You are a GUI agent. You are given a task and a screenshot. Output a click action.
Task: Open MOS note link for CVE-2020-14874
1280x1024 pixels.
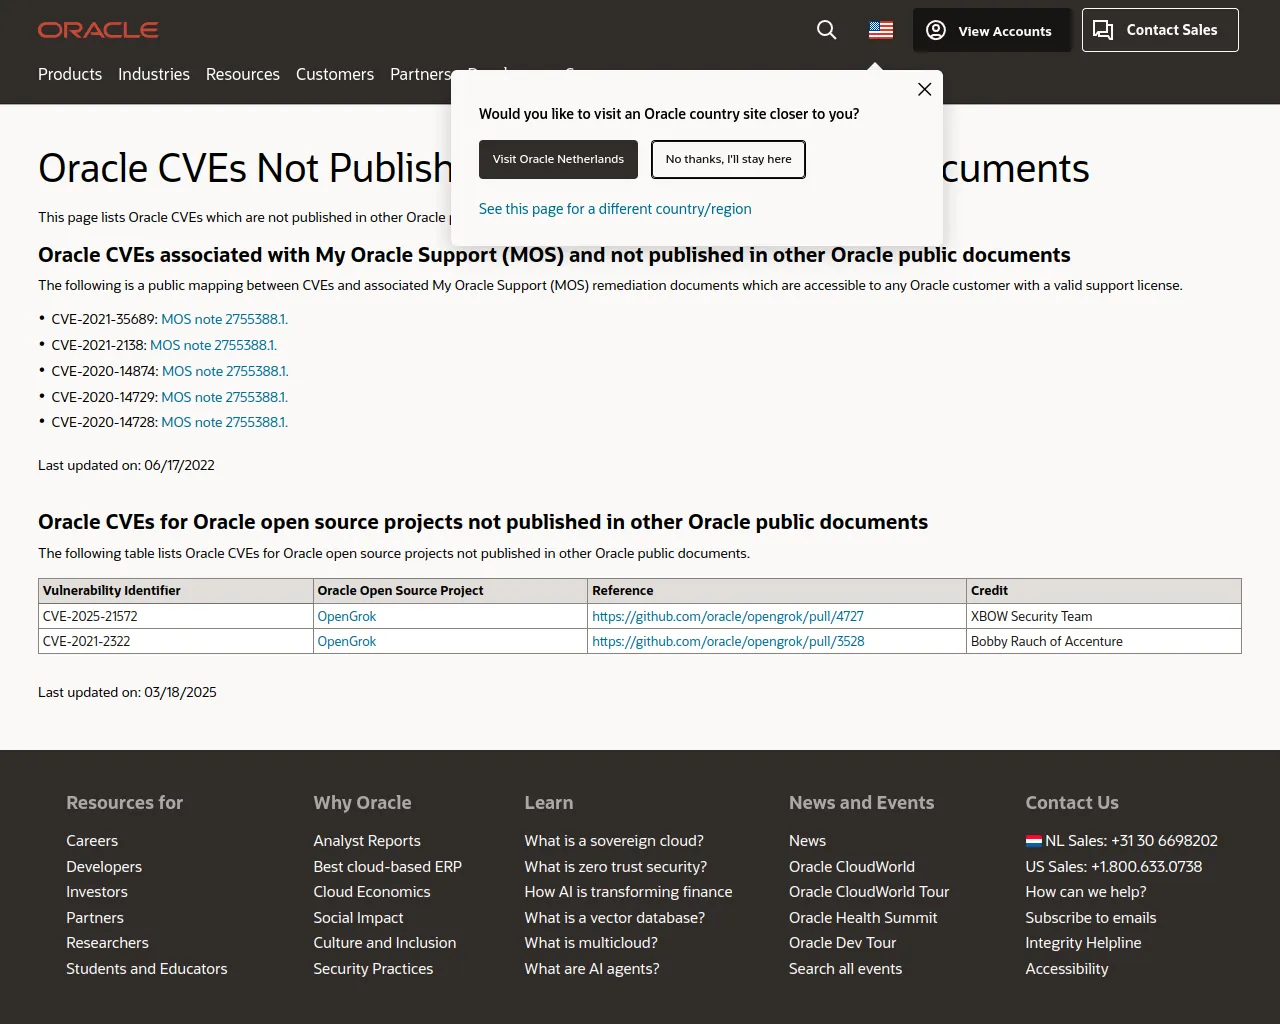pos(225,371)
